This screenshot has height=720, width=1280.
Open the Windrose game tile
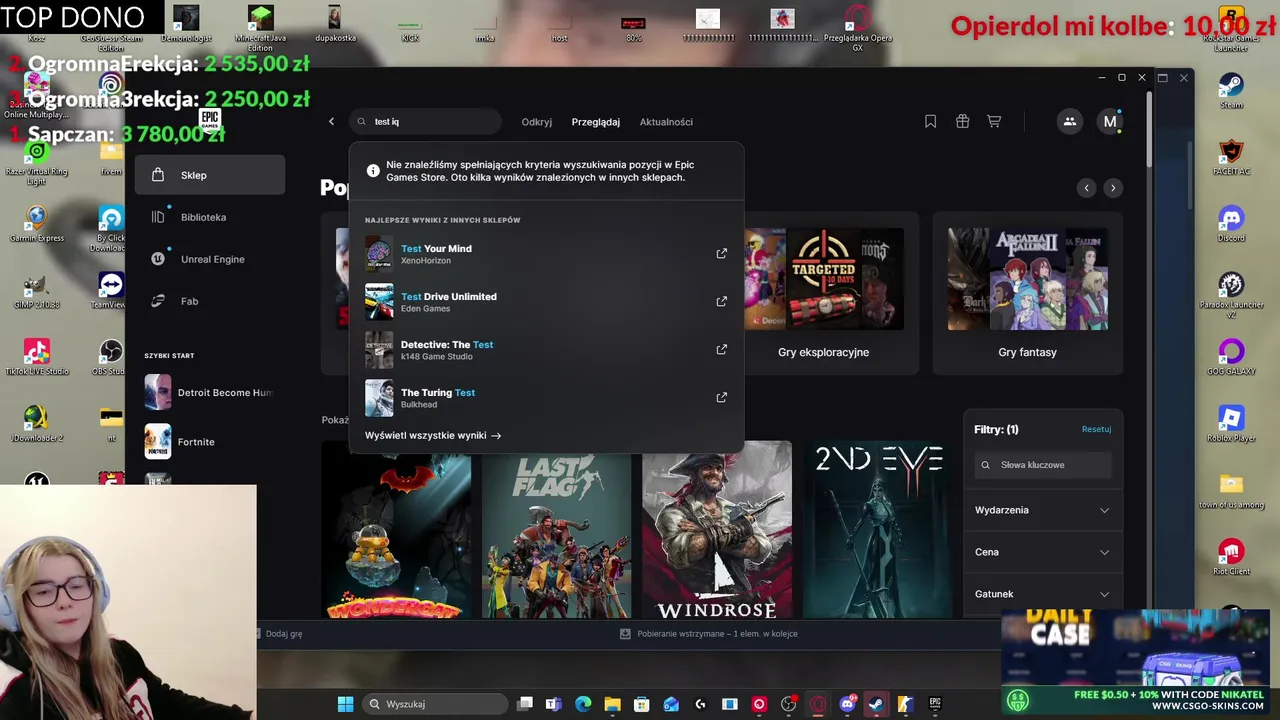(717, 530)
